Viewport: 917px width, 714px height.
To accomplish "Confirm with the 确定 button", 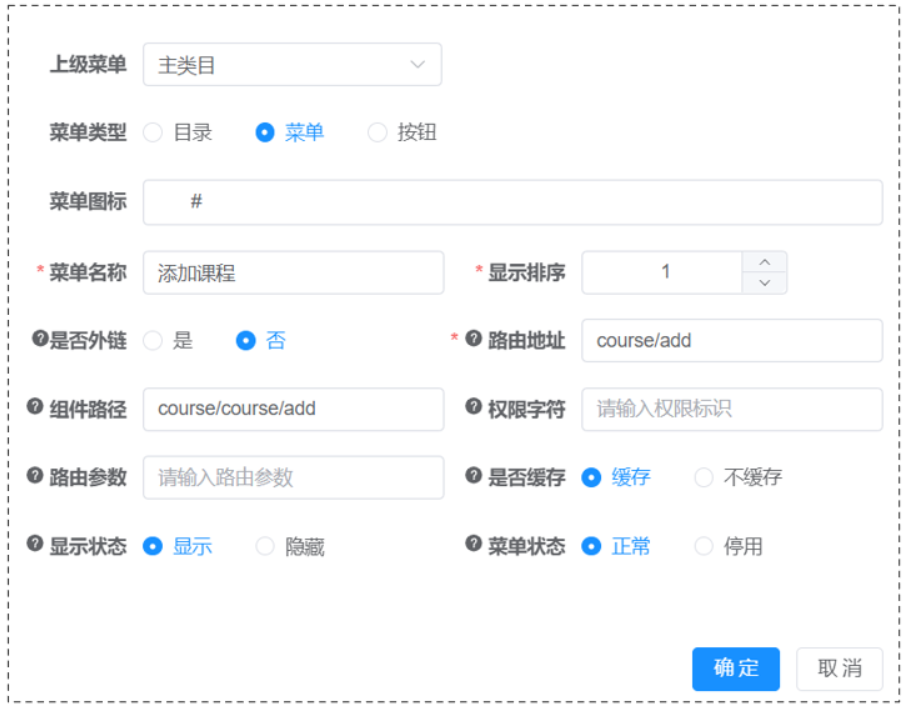I will coord(736,669).
